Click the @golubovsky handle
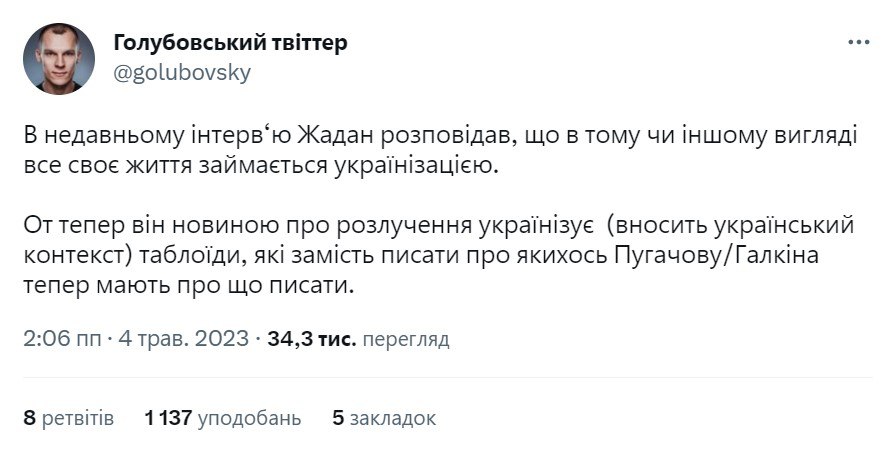This screenshot has height=457, width=892. click(x=183, y=72)
